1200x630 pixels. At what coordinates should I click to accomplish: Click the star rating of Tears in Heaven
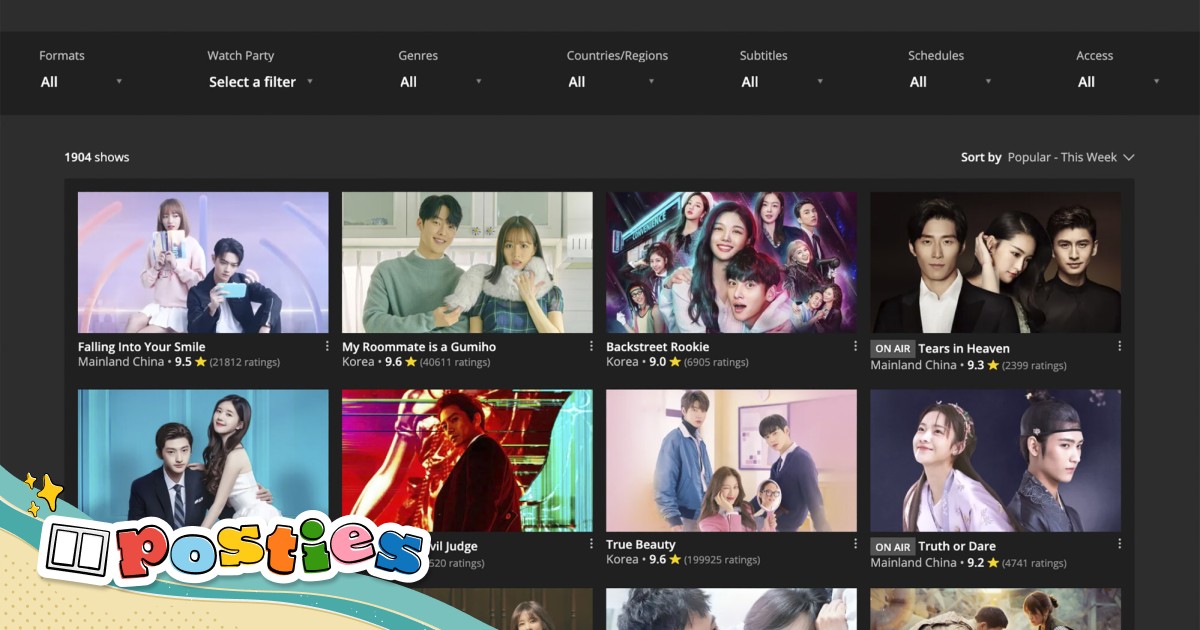983,365
